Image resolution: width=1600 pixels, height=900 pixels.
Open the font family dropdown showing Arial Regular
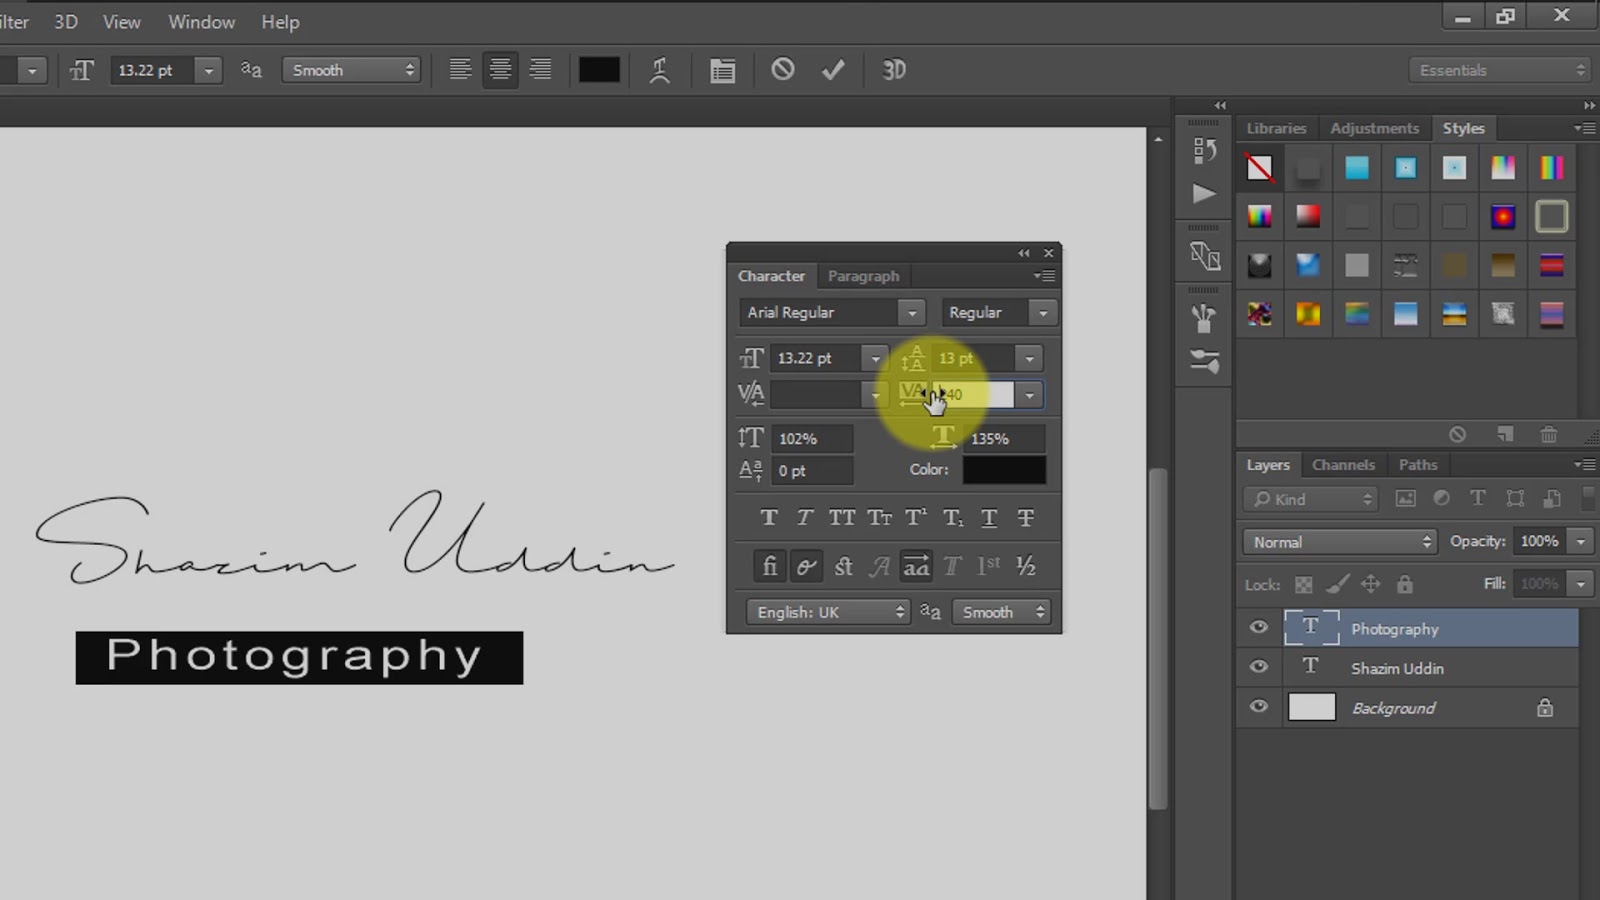(830, 312)
